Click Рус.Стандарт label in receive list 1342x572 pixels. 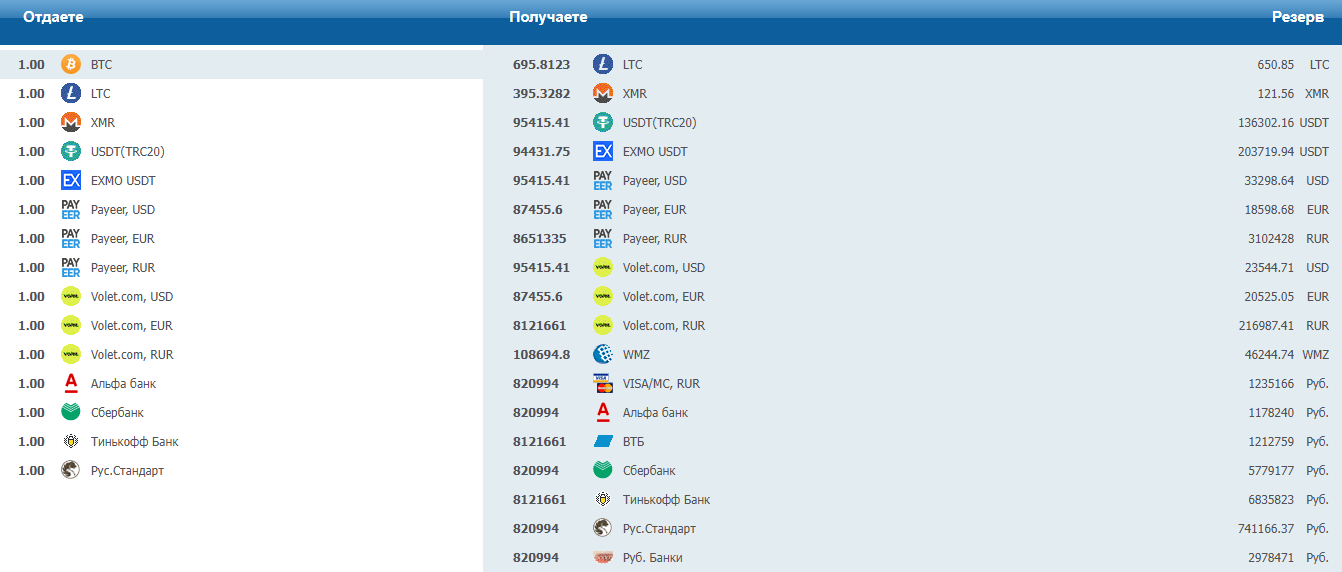pos(659,529)
